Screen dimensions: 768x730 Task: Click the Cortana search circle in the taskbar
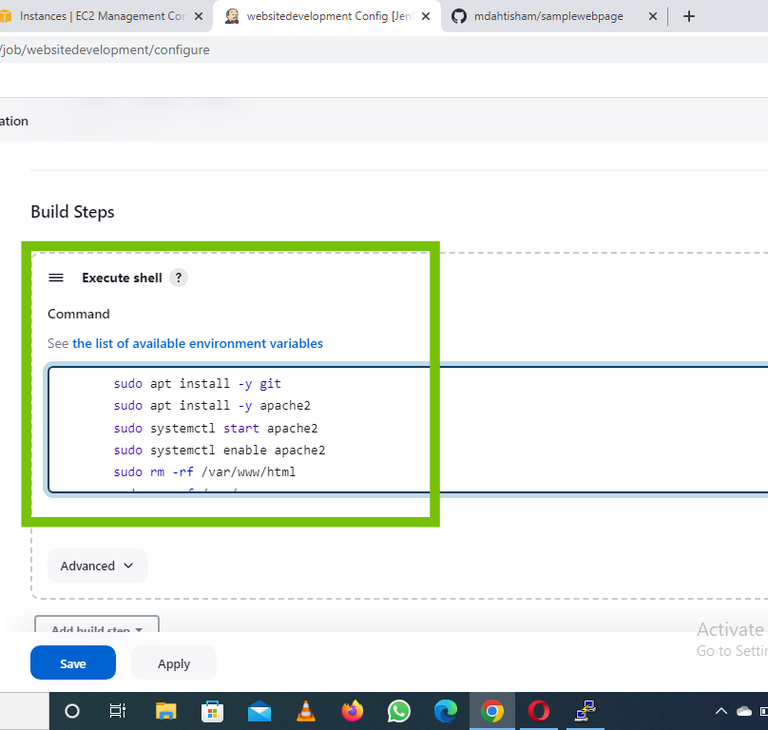tap(72, 711)
